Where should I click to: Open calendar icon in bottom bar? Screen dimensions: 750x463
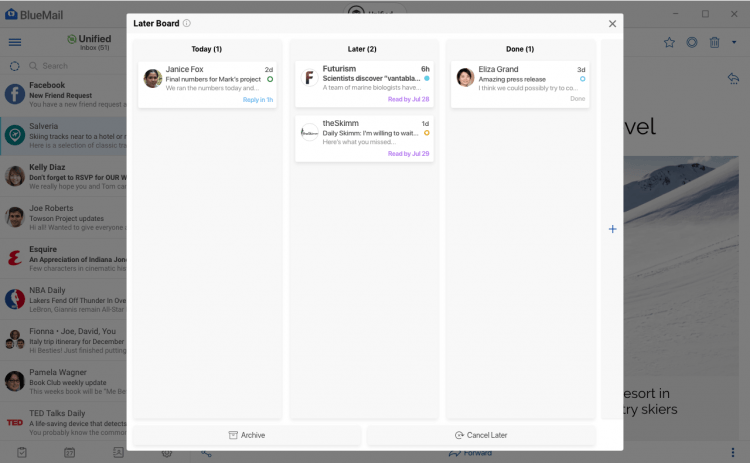click(x=70, y=452)
